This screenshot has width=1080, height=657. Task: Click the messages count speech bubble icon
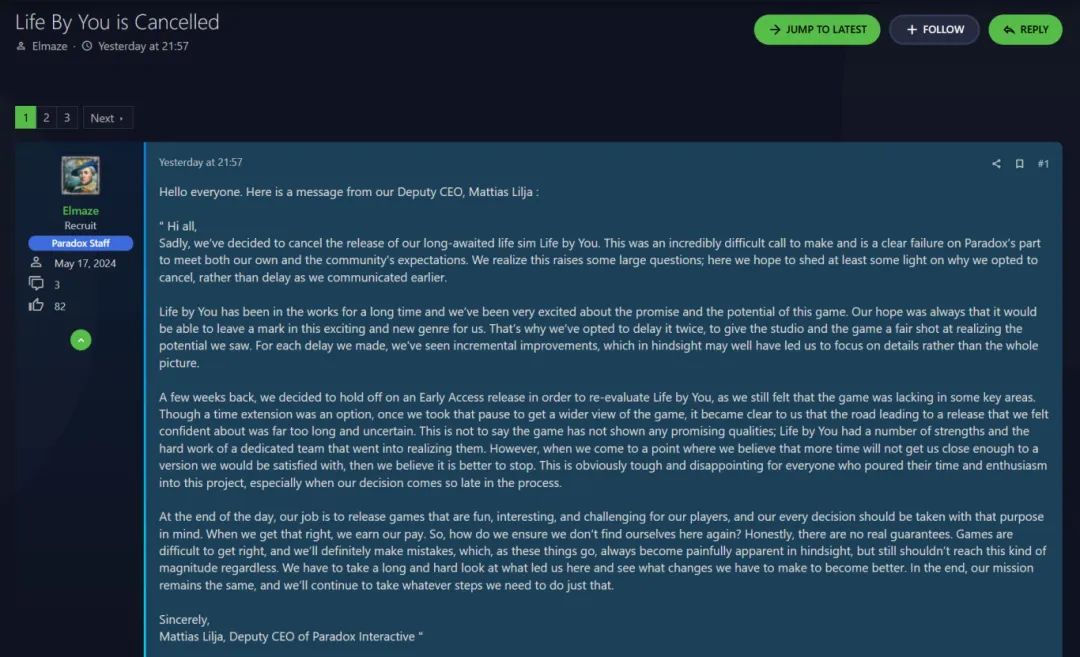click(37, 284)
